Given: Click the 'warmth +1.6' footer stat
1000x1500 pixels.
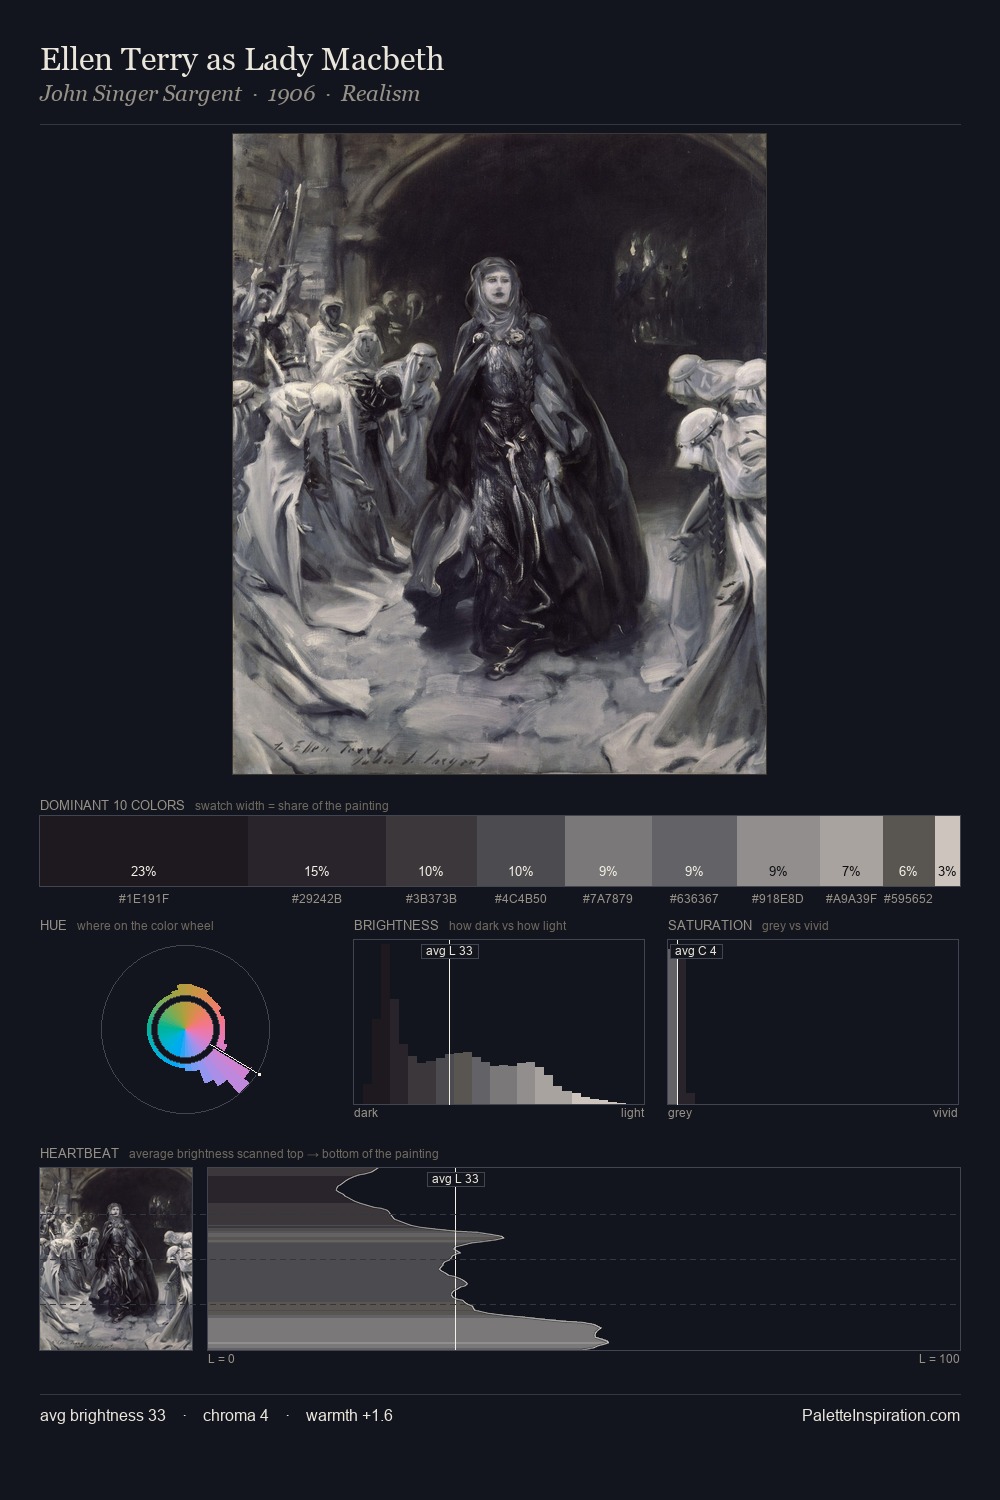Looking at the screenshot, I should (x=349, y=1415).
